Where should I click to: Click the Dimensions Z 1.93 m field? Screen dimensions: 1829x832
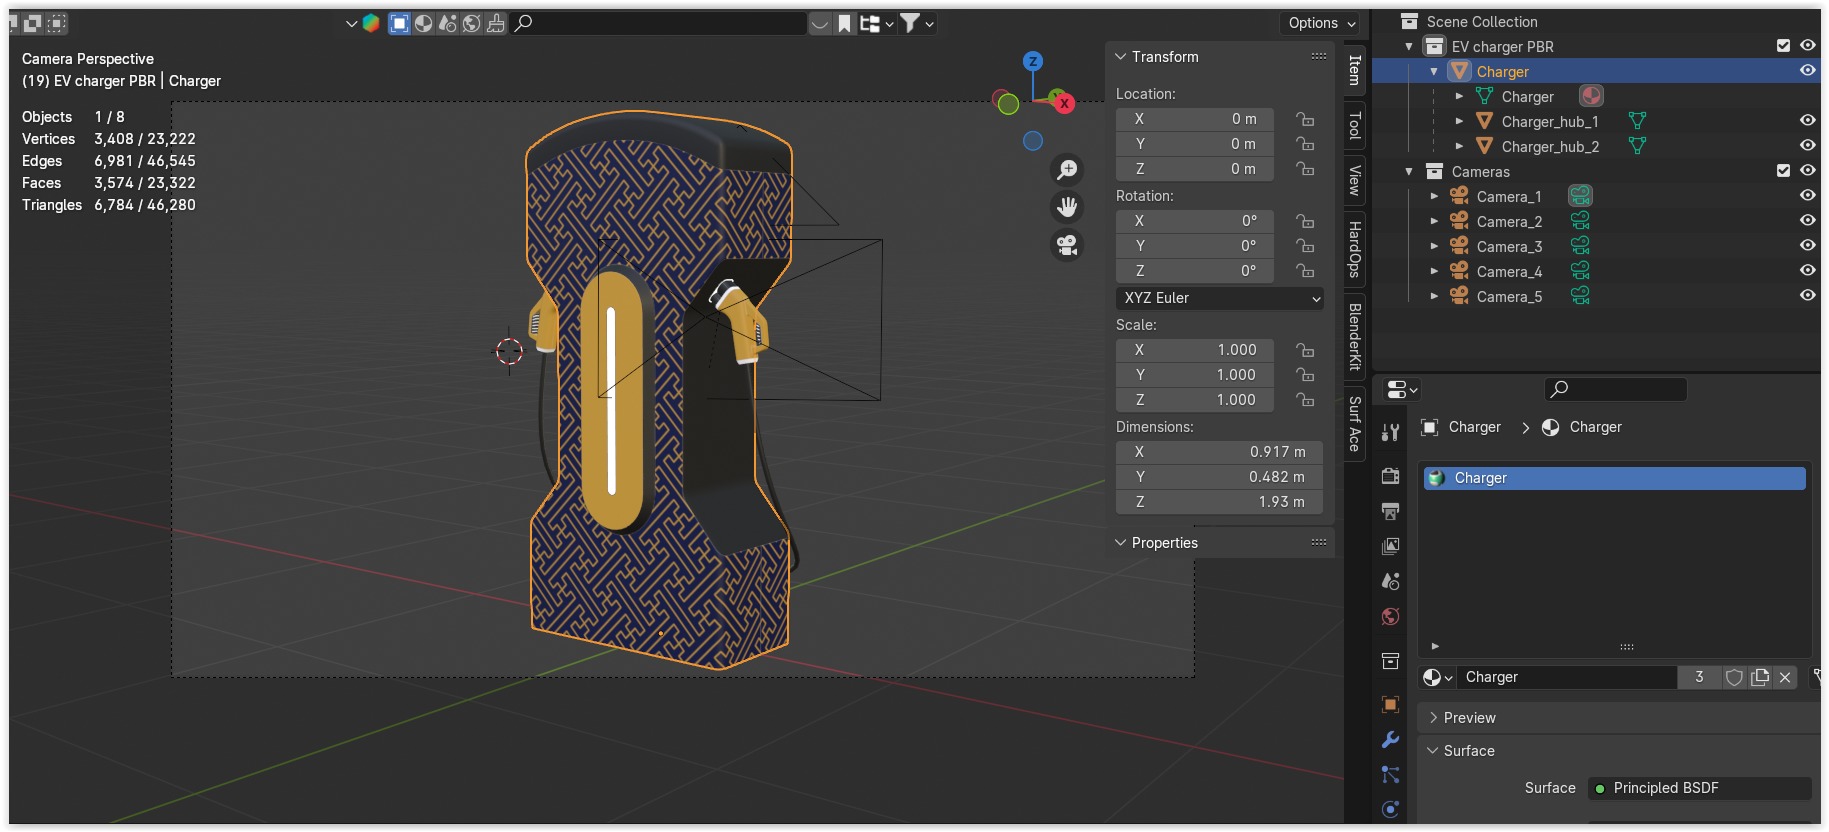[1219, 502]
